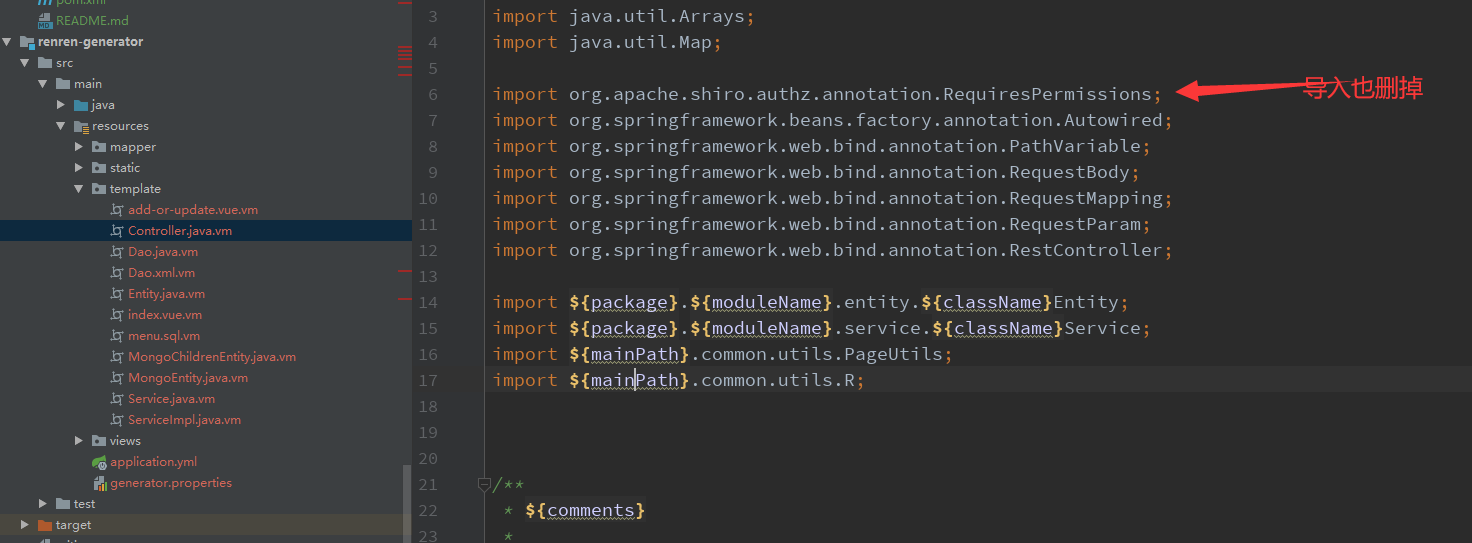Expand the java folder arrow
This screenshot has height=543, width=1472.
pos(61,105)
